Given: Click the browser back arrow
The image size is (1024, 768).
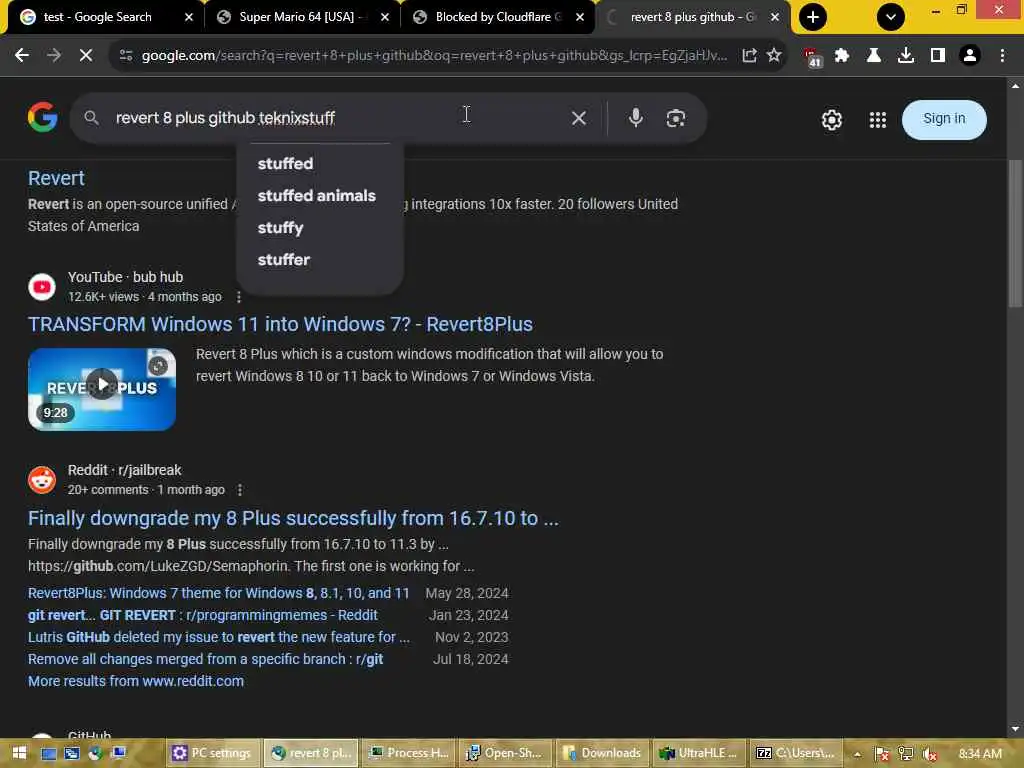Looking at the screenshot, I should point(22,56).
